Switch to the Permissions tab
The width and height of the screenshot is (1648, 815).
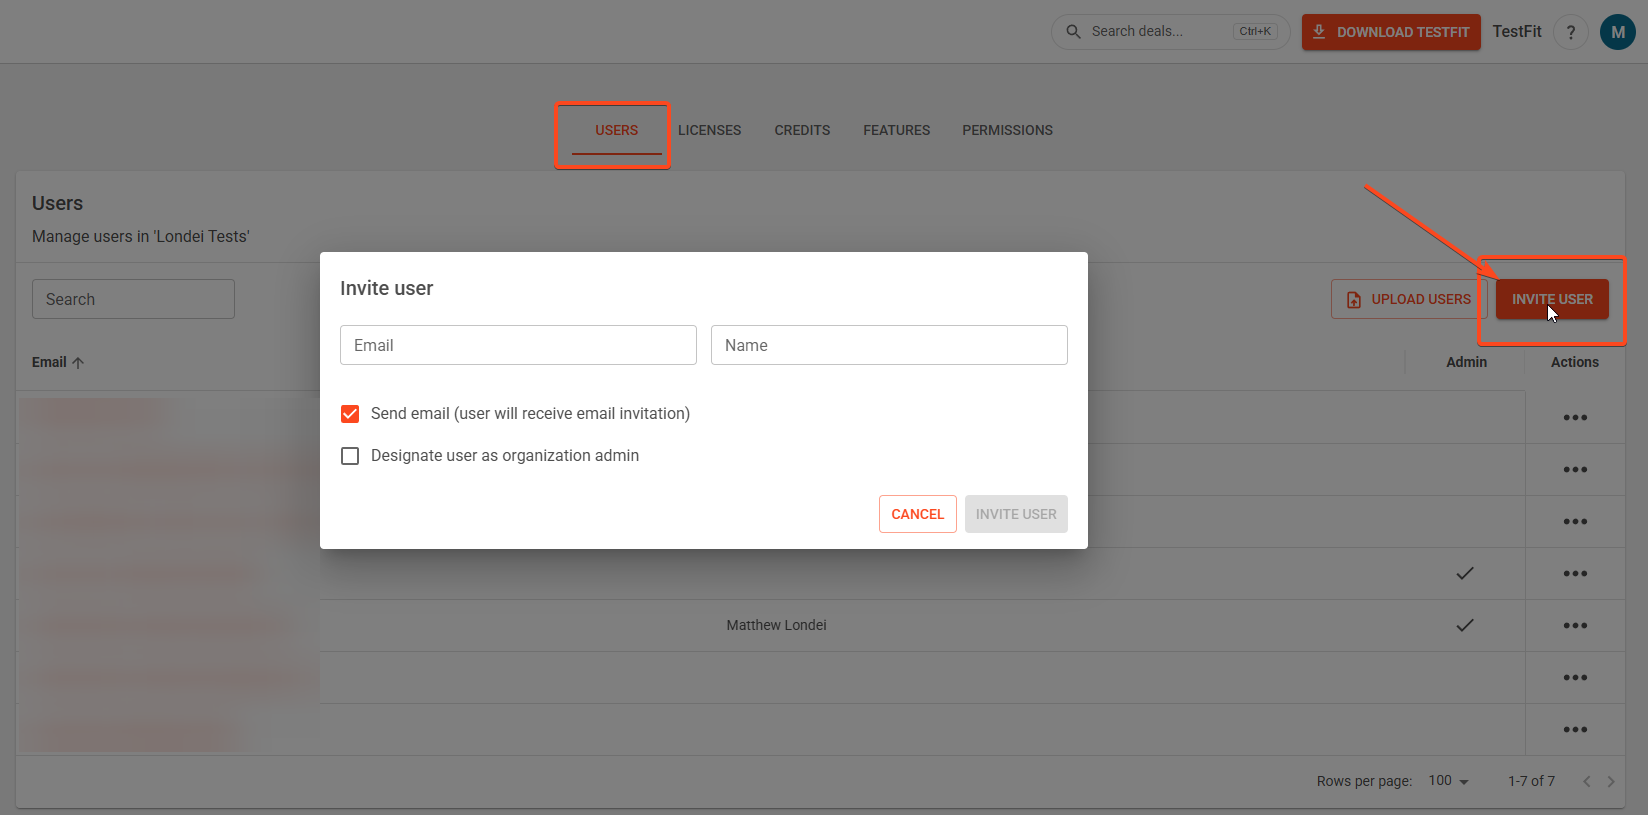coord(1007,131)
